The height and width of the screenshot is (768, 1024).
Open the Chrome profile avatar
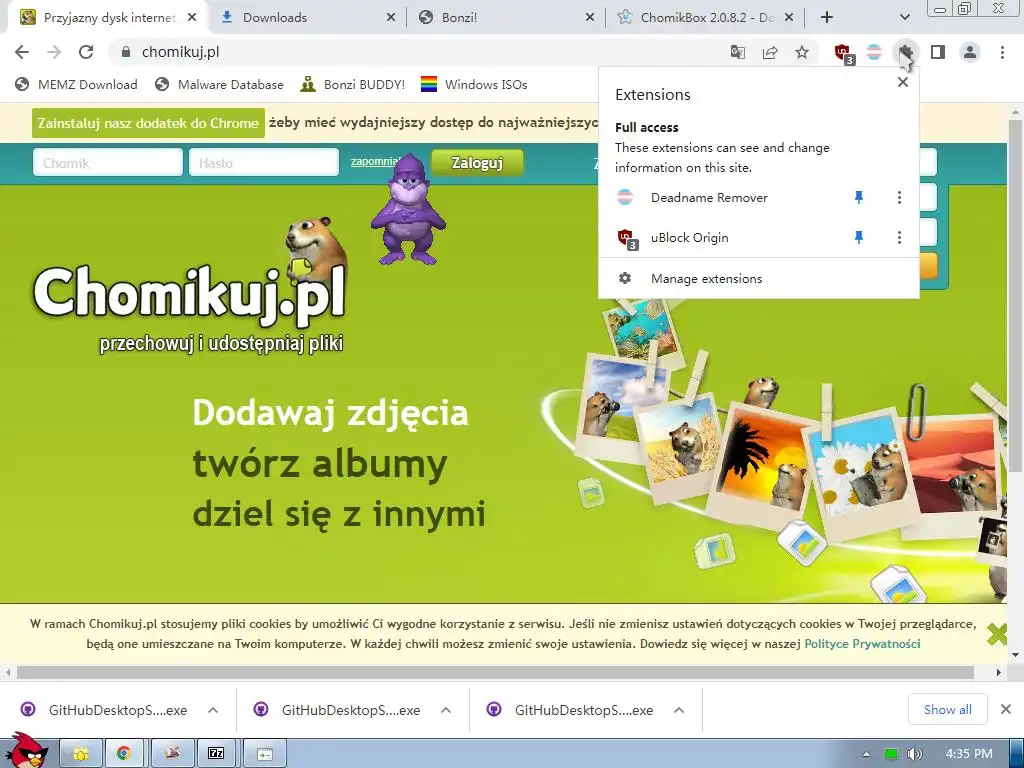970,52
